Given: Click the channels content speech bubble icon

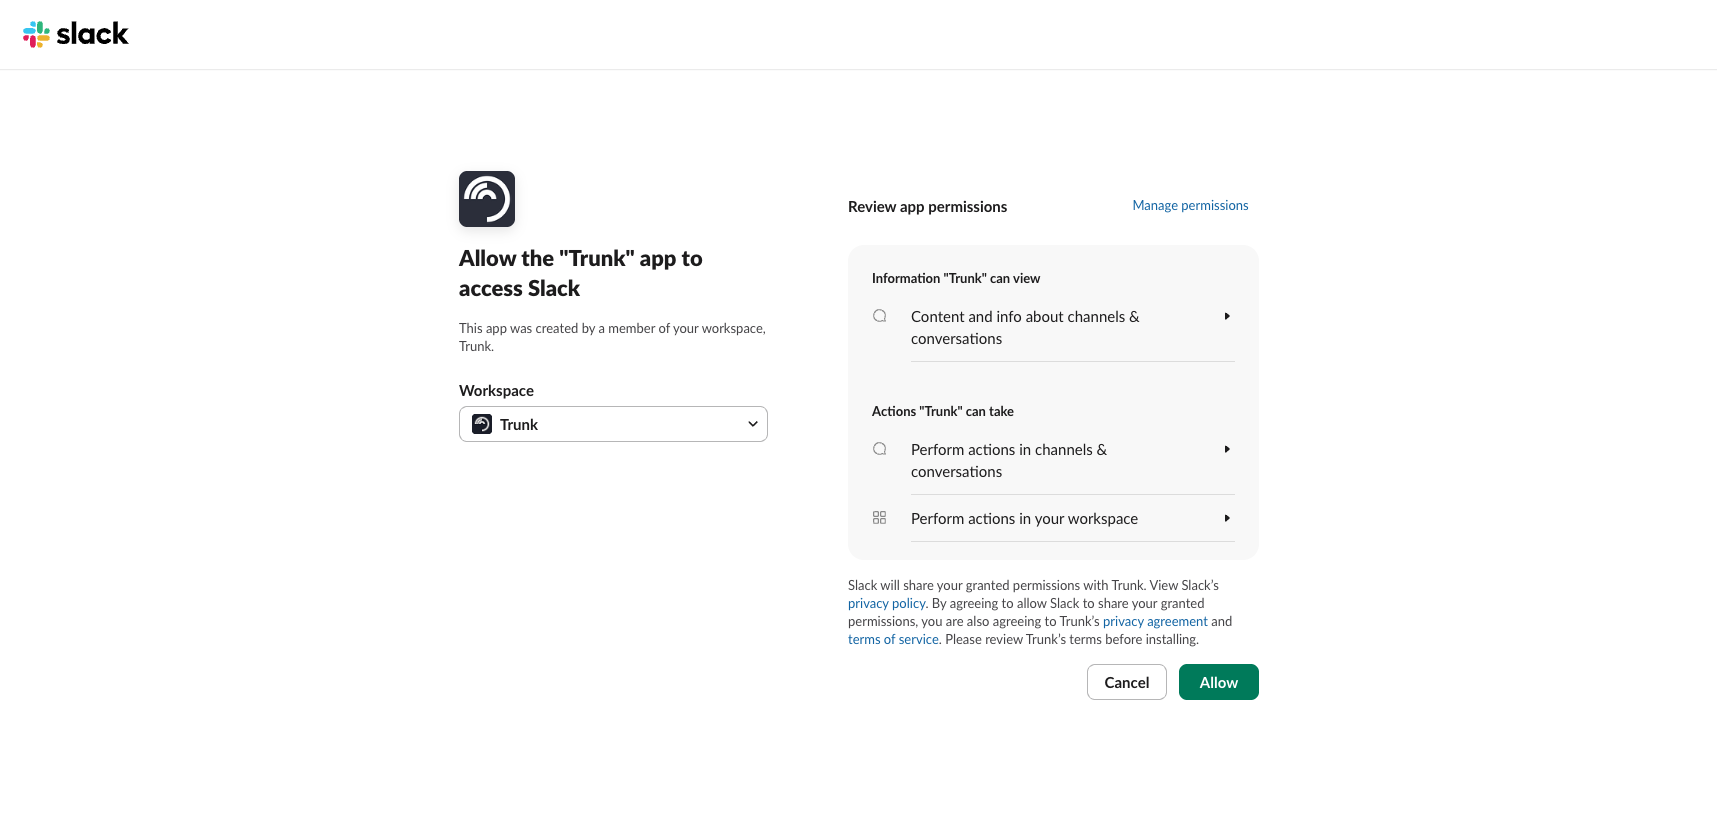Looking at the screenshot, I should pos(880,316).
